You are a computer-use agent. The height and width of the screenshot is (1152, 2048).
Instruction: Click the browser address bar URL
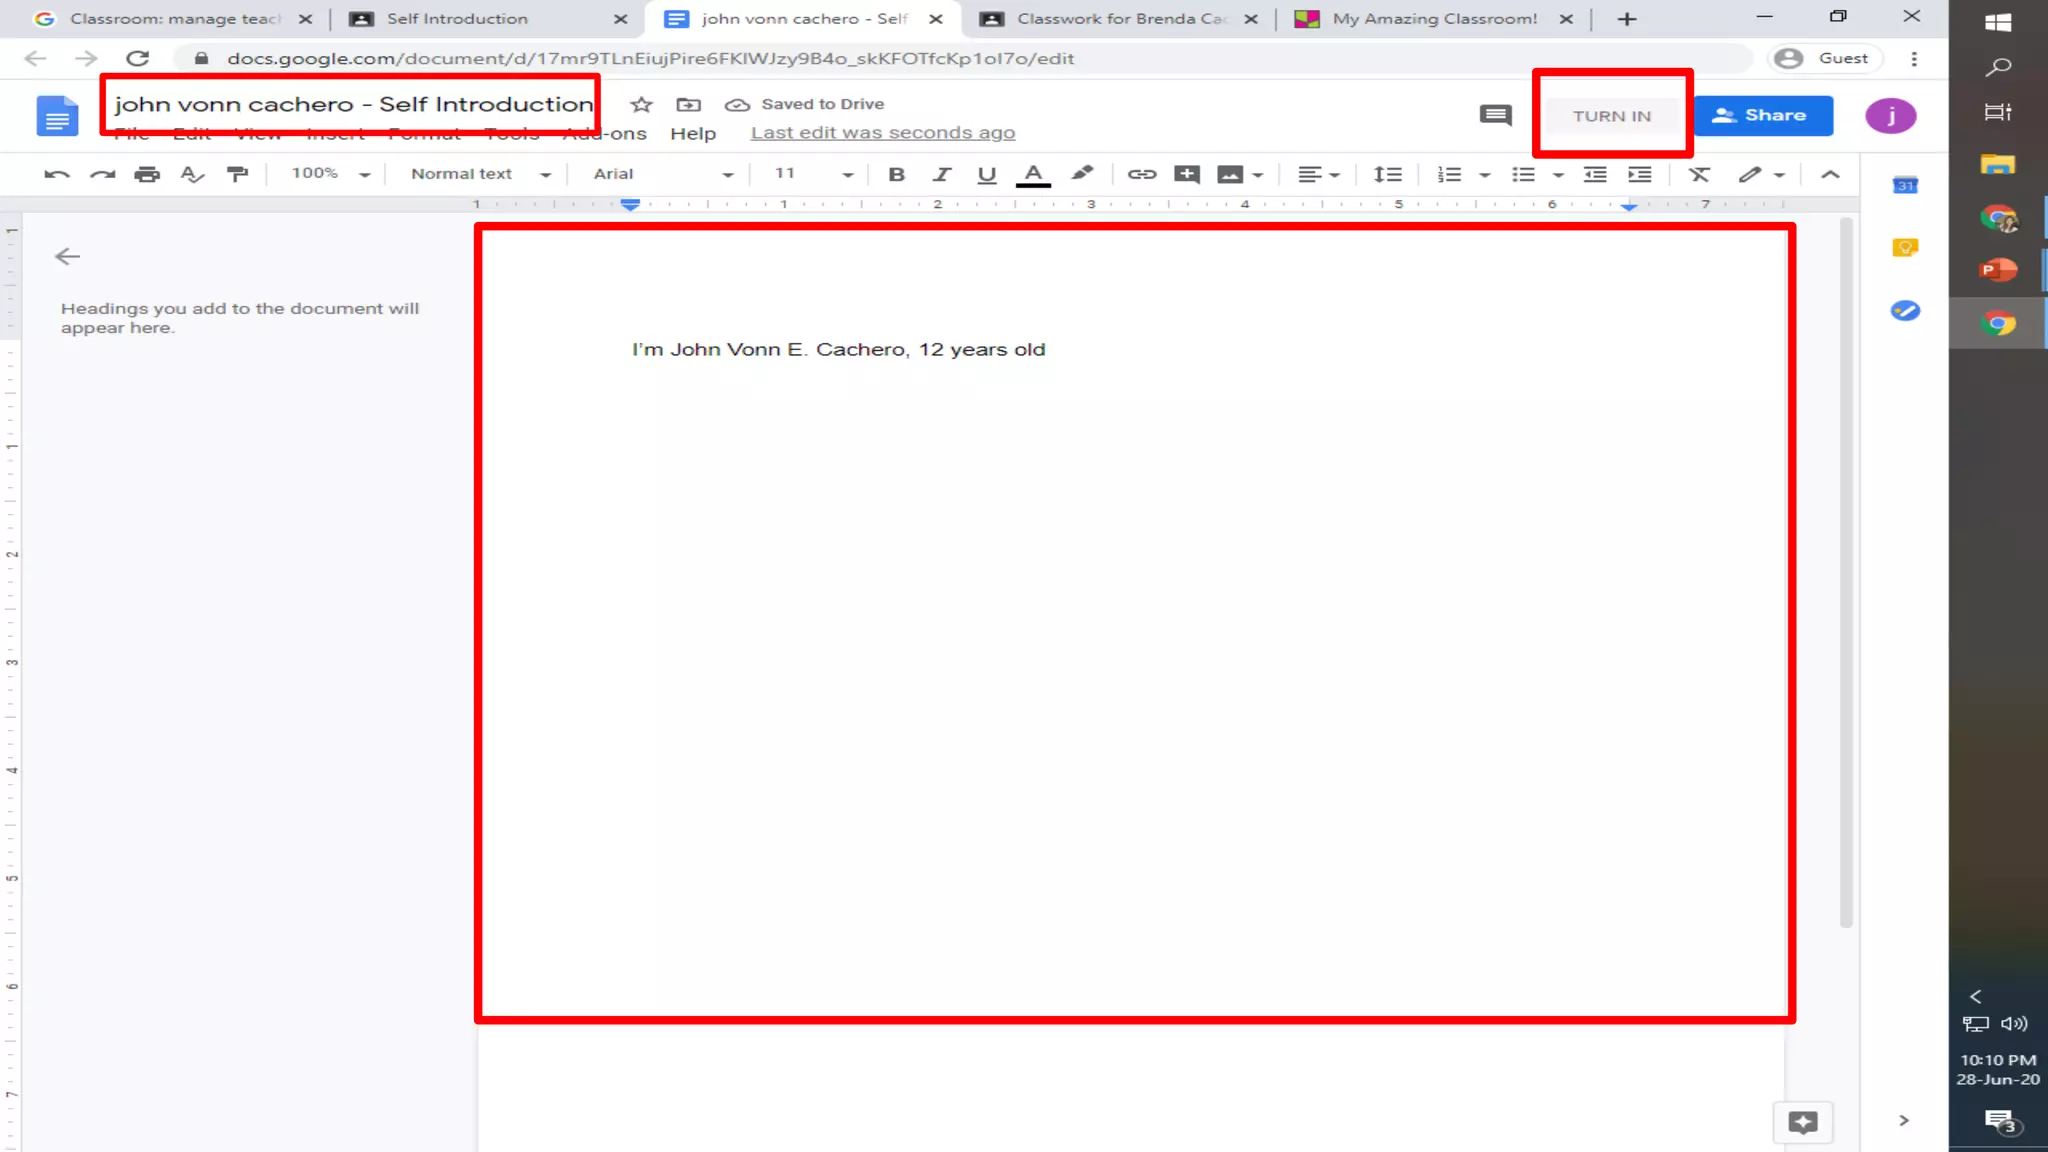pos(650,59)
